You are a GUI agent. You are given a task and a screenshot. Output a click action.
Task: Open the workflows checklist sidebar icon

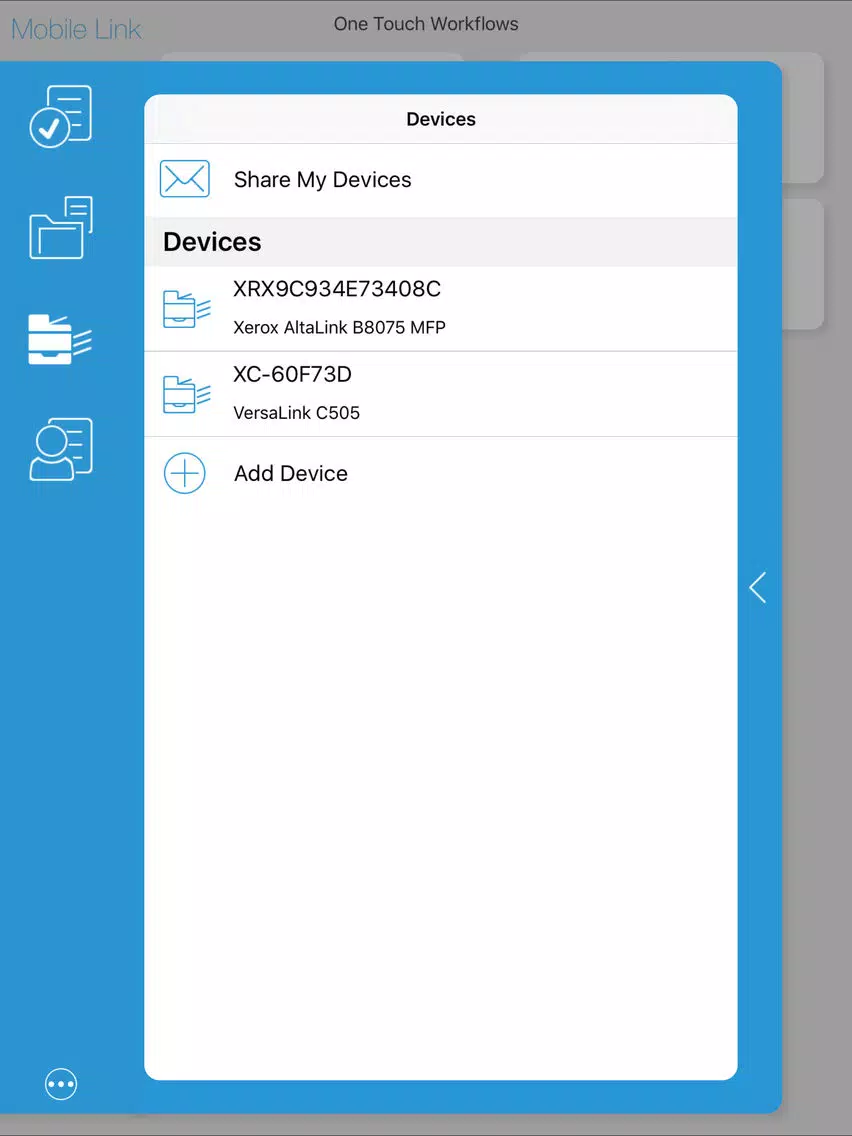click(x=61, y=116)
